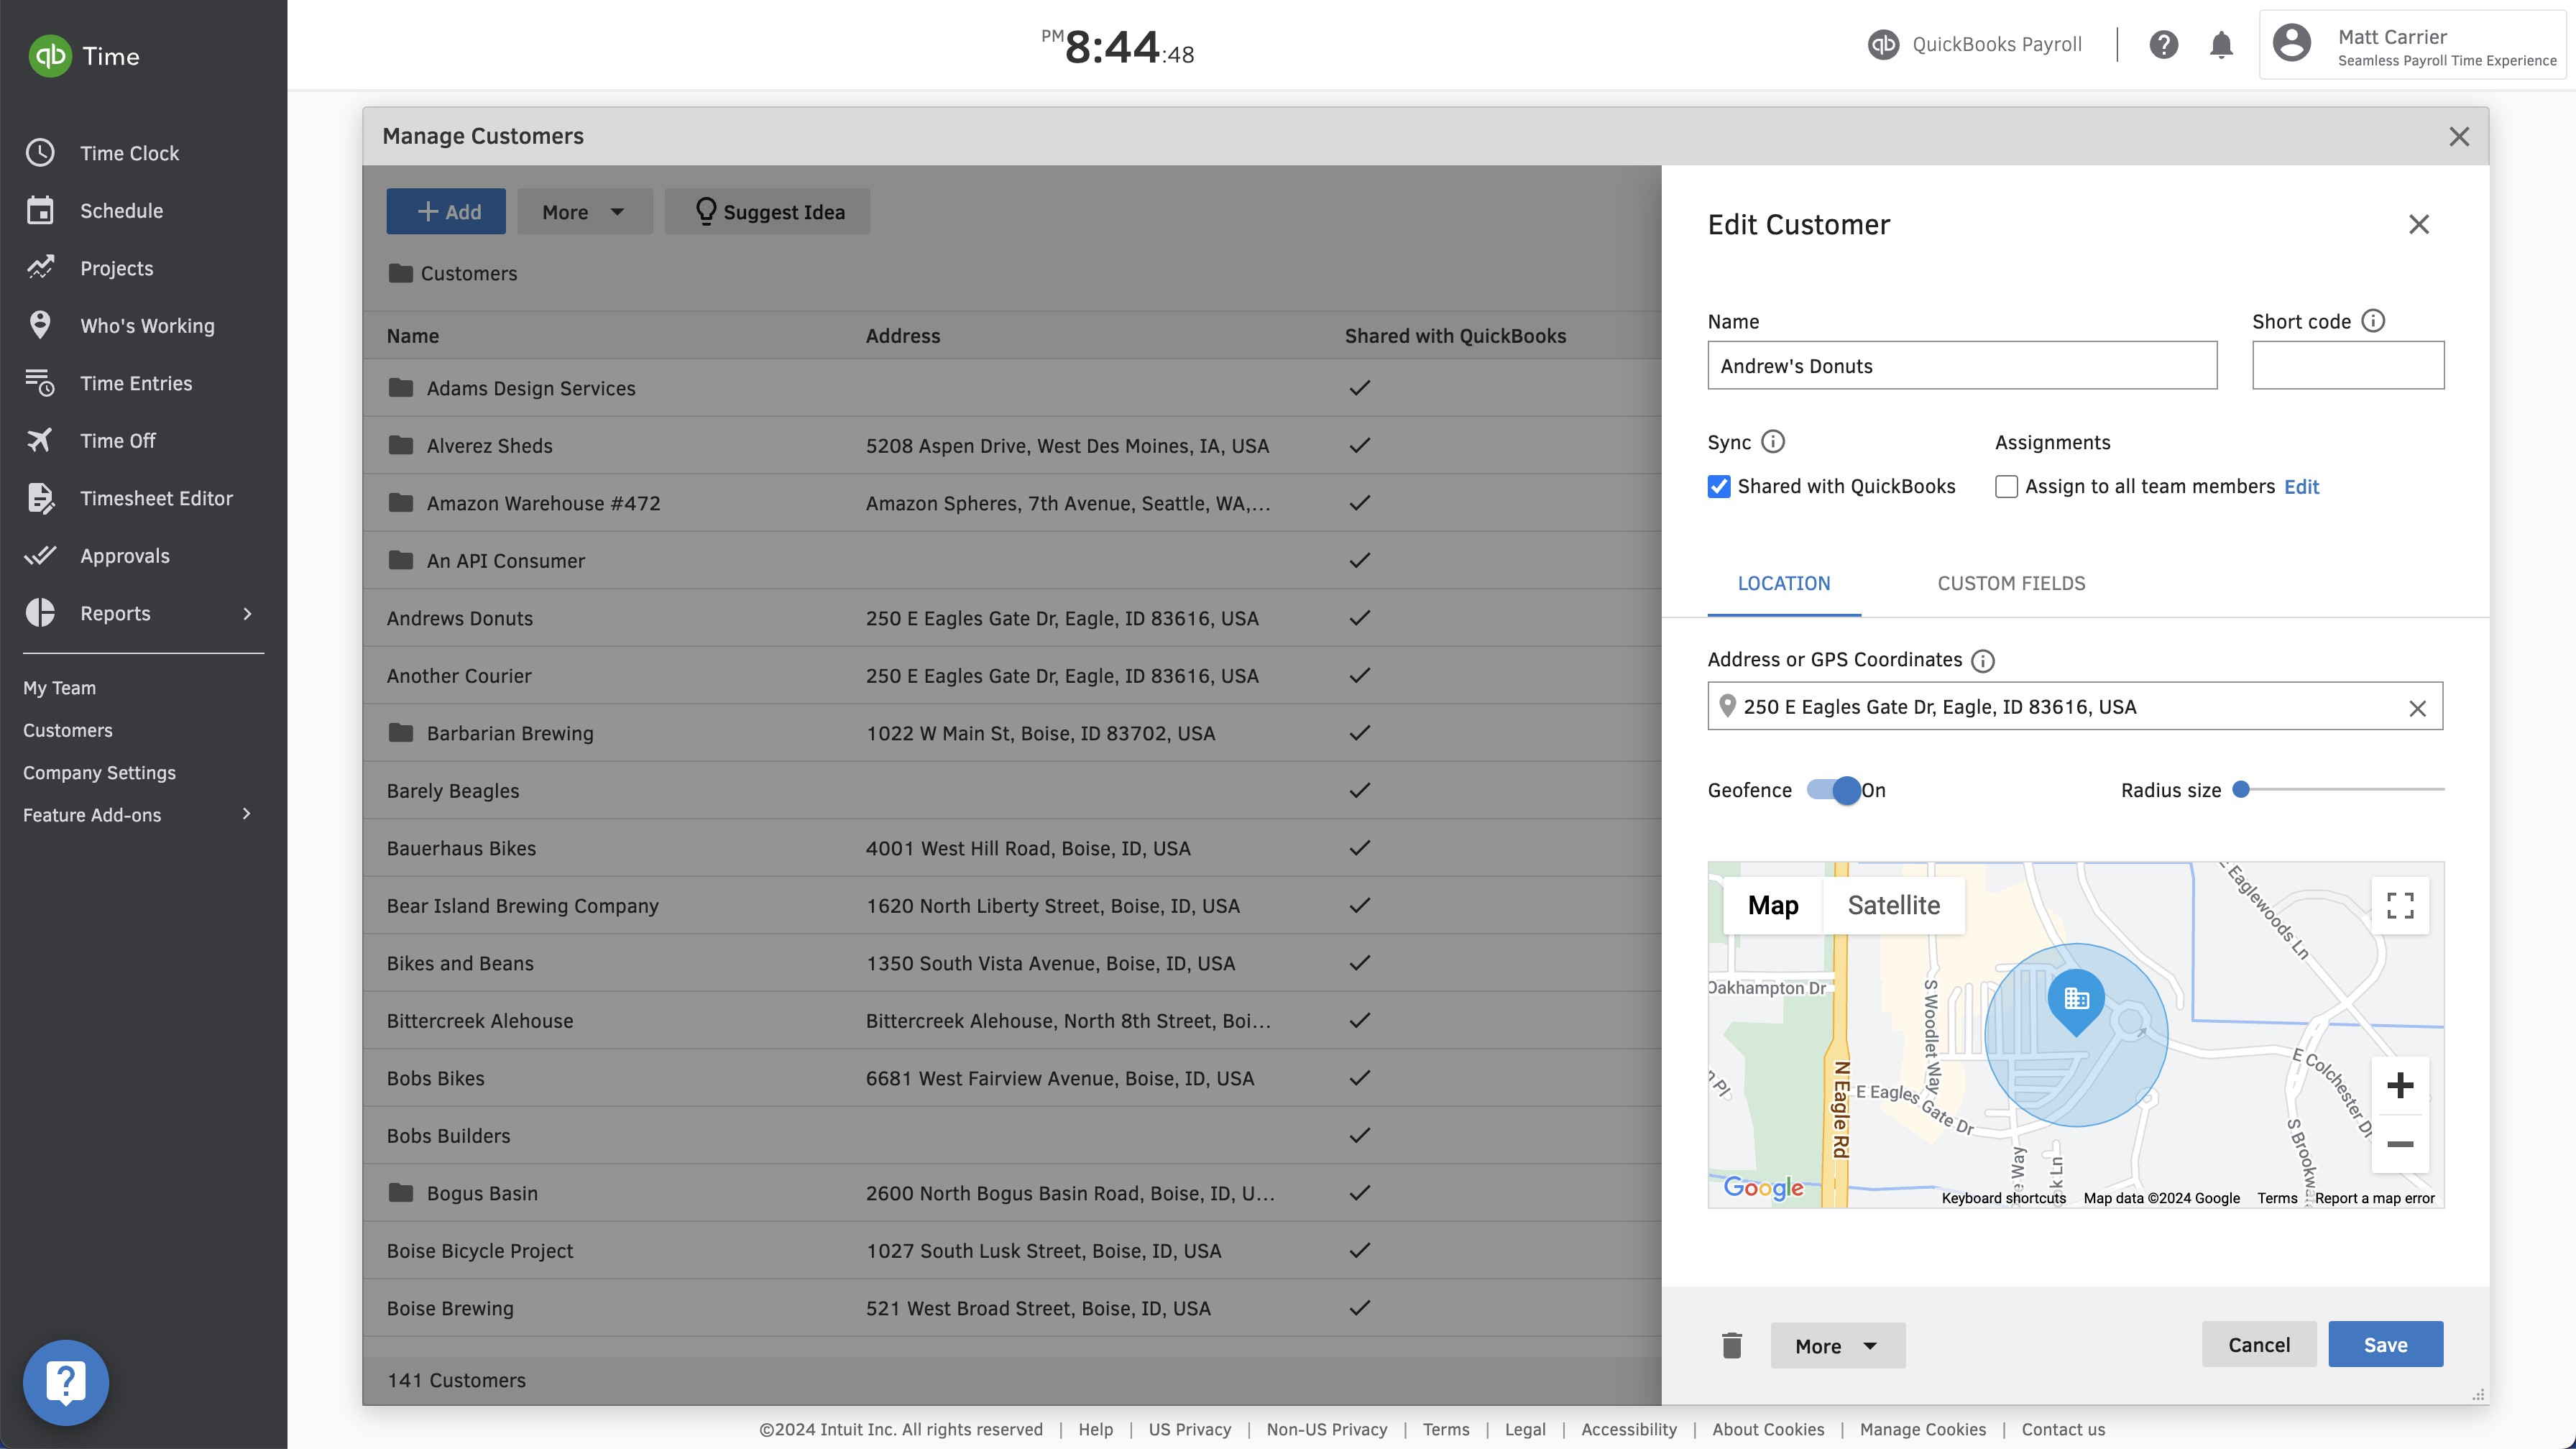Clear the address field with X
This screenshot has width=2576, height=1449.
(2417, 708)
